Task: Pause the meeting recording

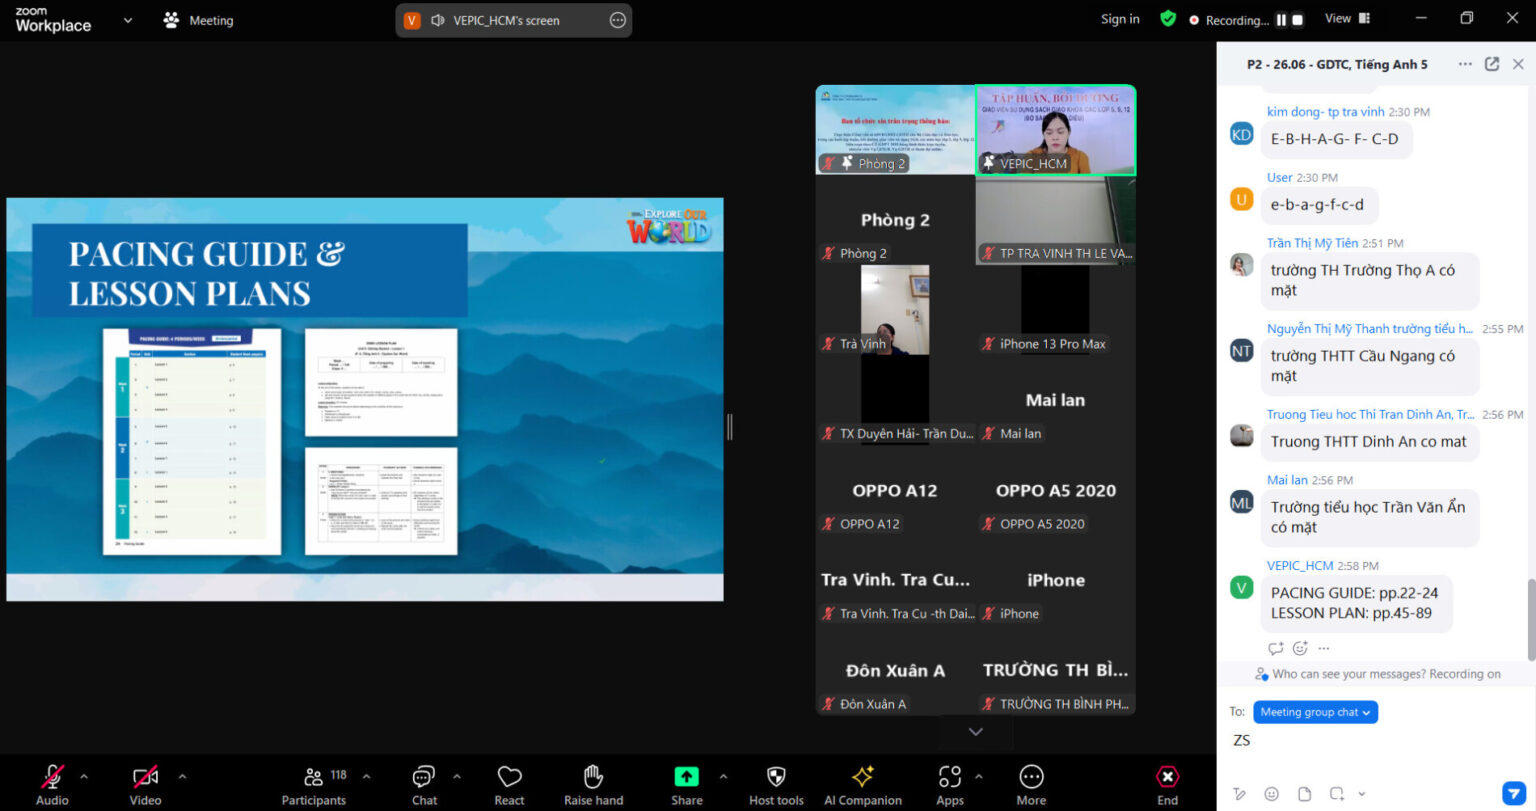Action: pos(1280,20)
